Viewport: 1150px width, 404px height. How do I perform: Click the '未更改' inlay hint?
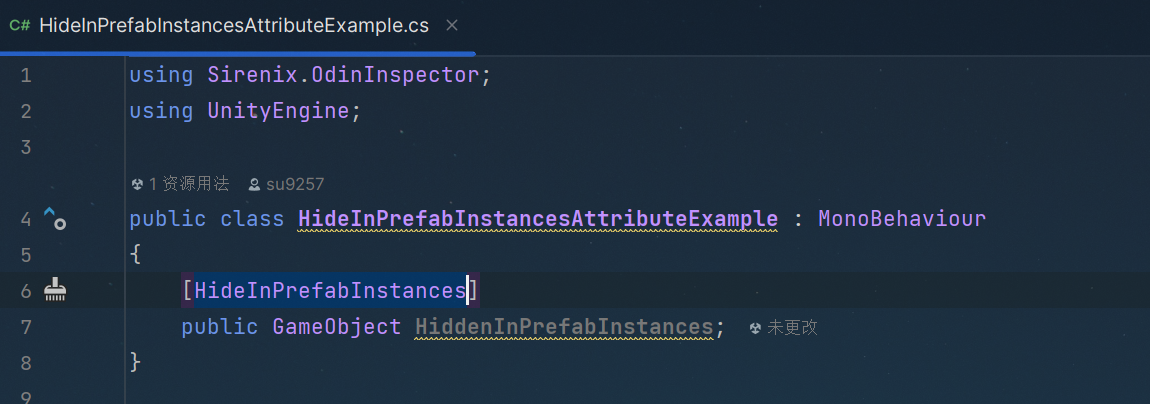[x=792, y=328]
